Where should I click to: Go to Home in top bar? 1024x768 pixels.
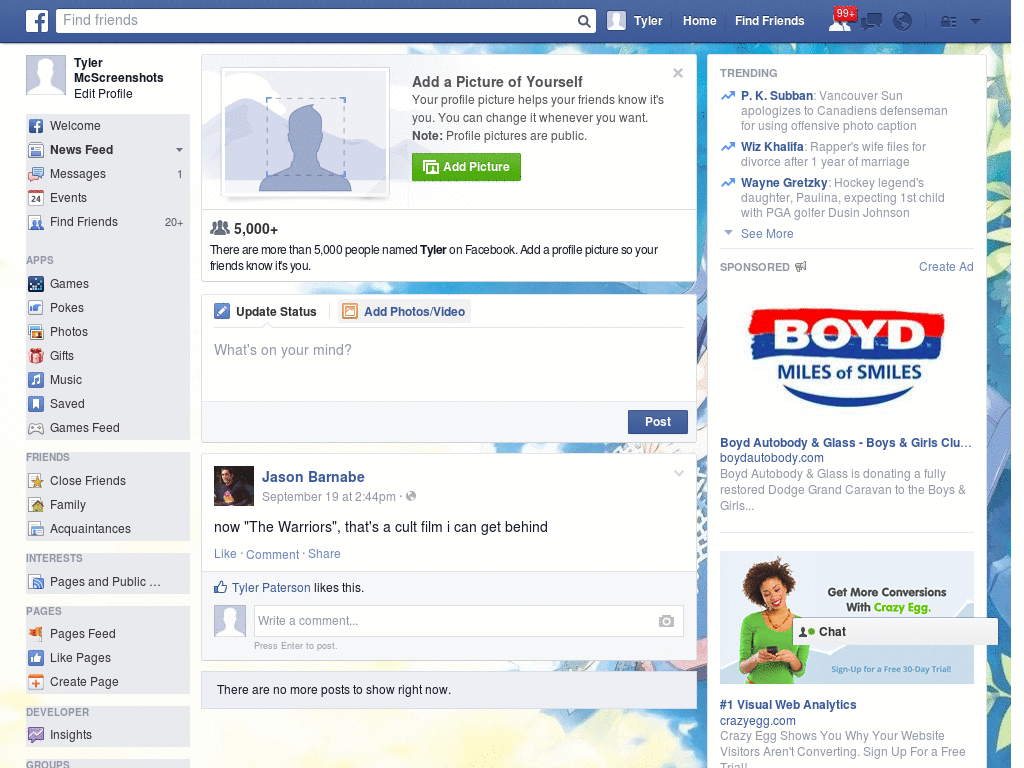tap(699, 21)
